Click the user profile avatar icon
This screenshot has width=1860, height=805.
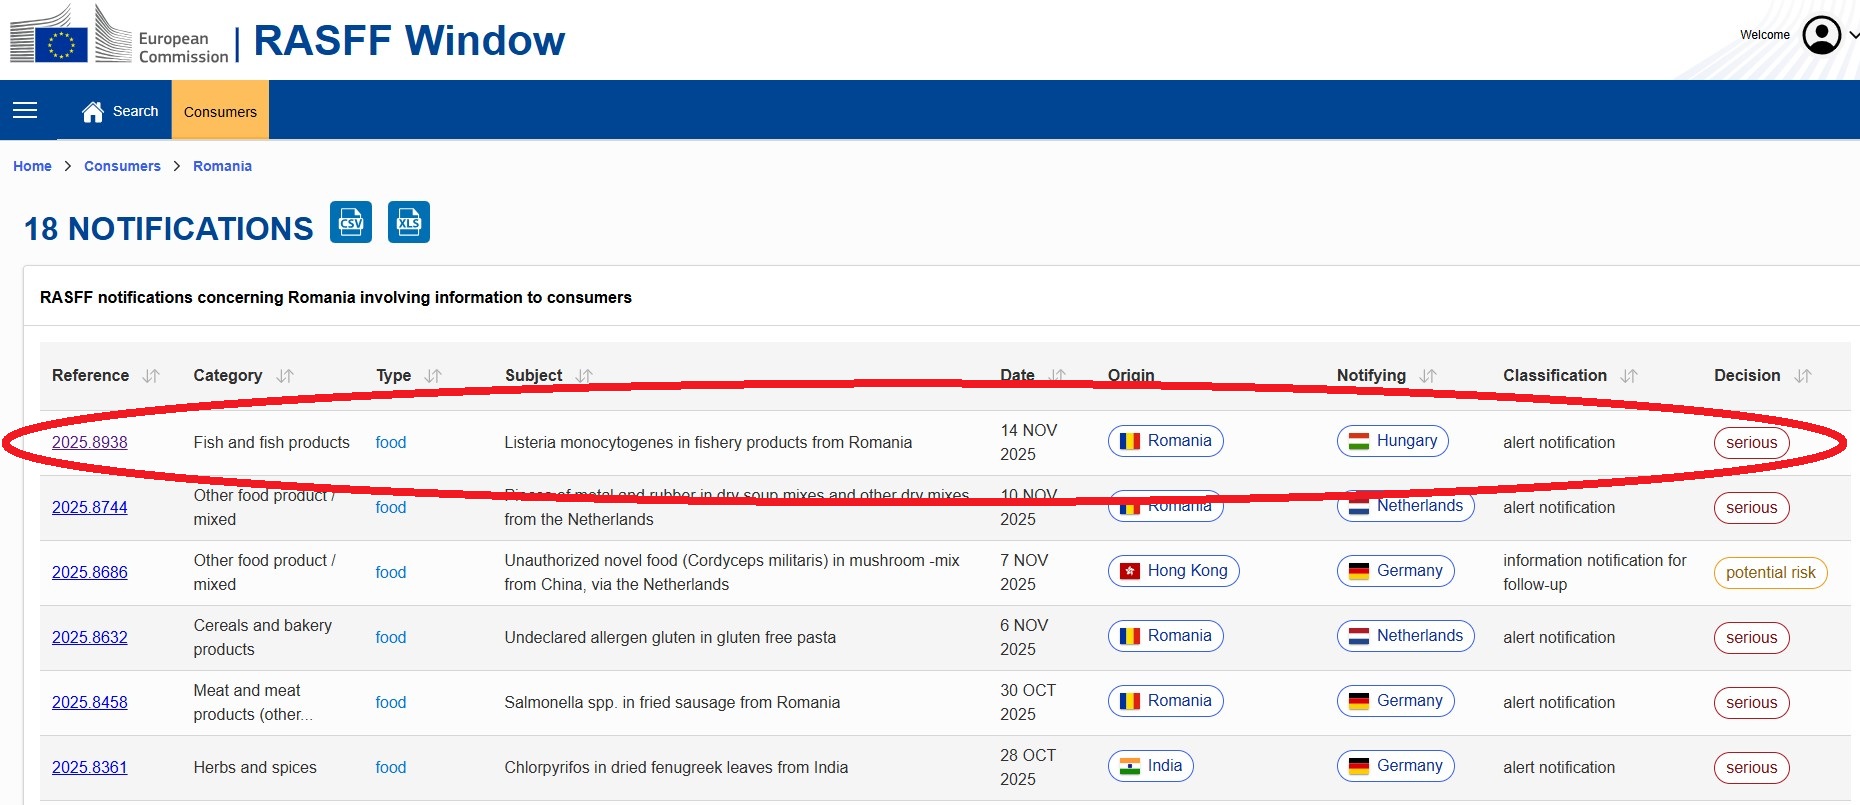click(1821, 35)
